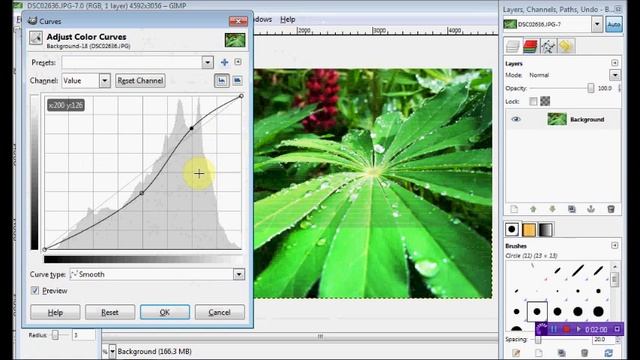Screen dimensions: 640x360
Task: Switch to the Brushes tab
Action: tap(512, 230)
